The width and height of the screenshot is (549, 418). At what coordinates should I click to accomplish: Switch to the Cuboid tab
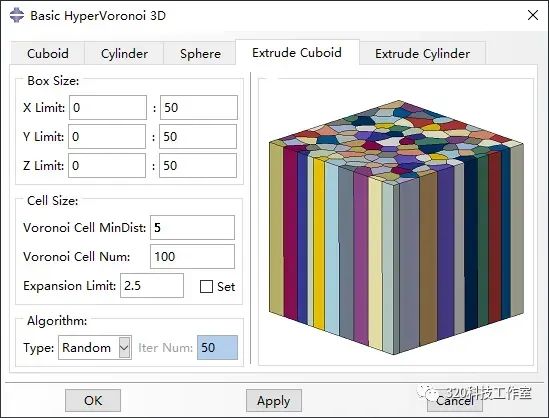pyautogui.click(x=48, y=54)
